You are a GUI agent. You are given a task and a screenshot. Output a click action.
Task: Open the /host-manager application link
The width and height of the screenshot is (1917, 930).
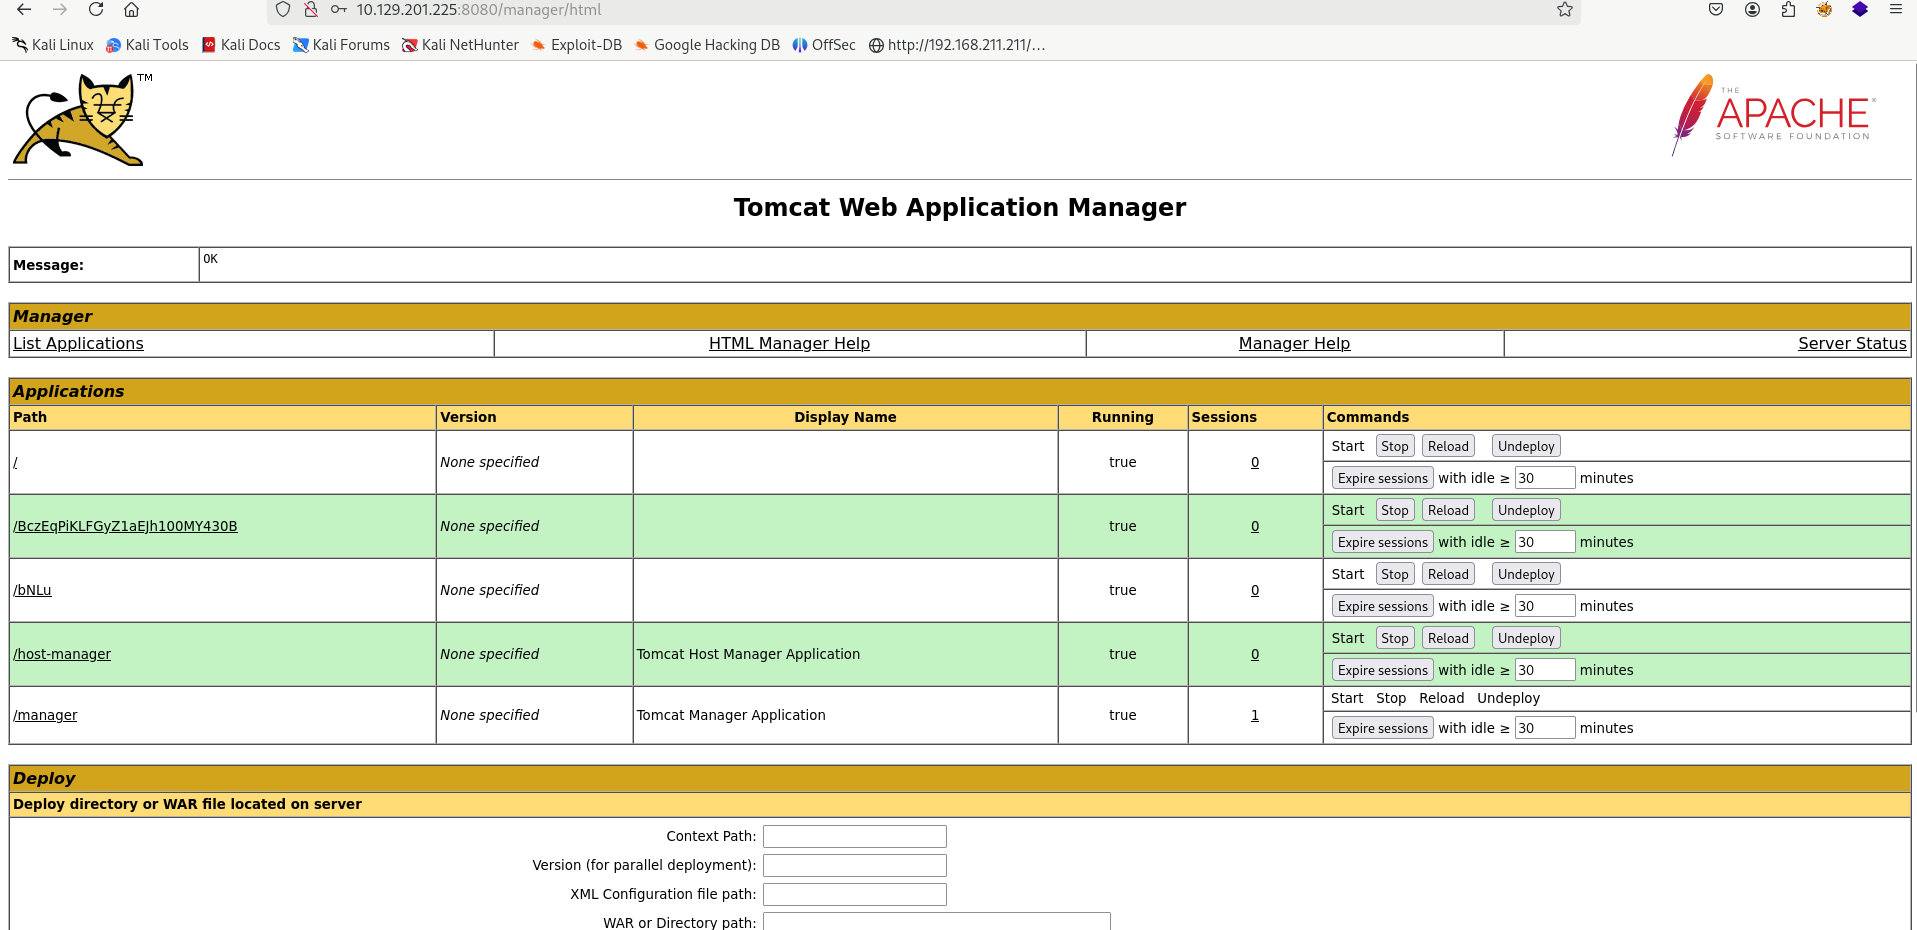62,654
